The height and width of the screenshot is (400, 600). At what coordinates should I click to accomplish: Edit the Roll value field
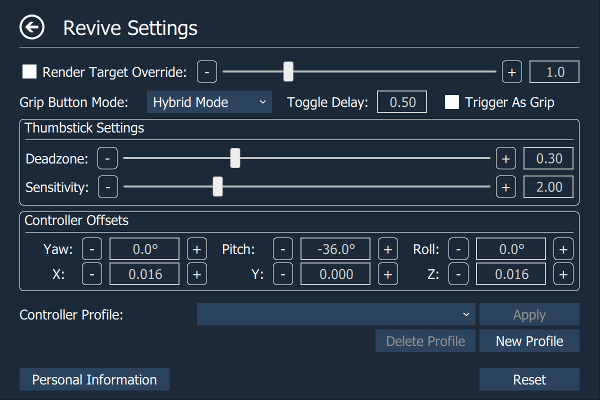coord(511,249)
